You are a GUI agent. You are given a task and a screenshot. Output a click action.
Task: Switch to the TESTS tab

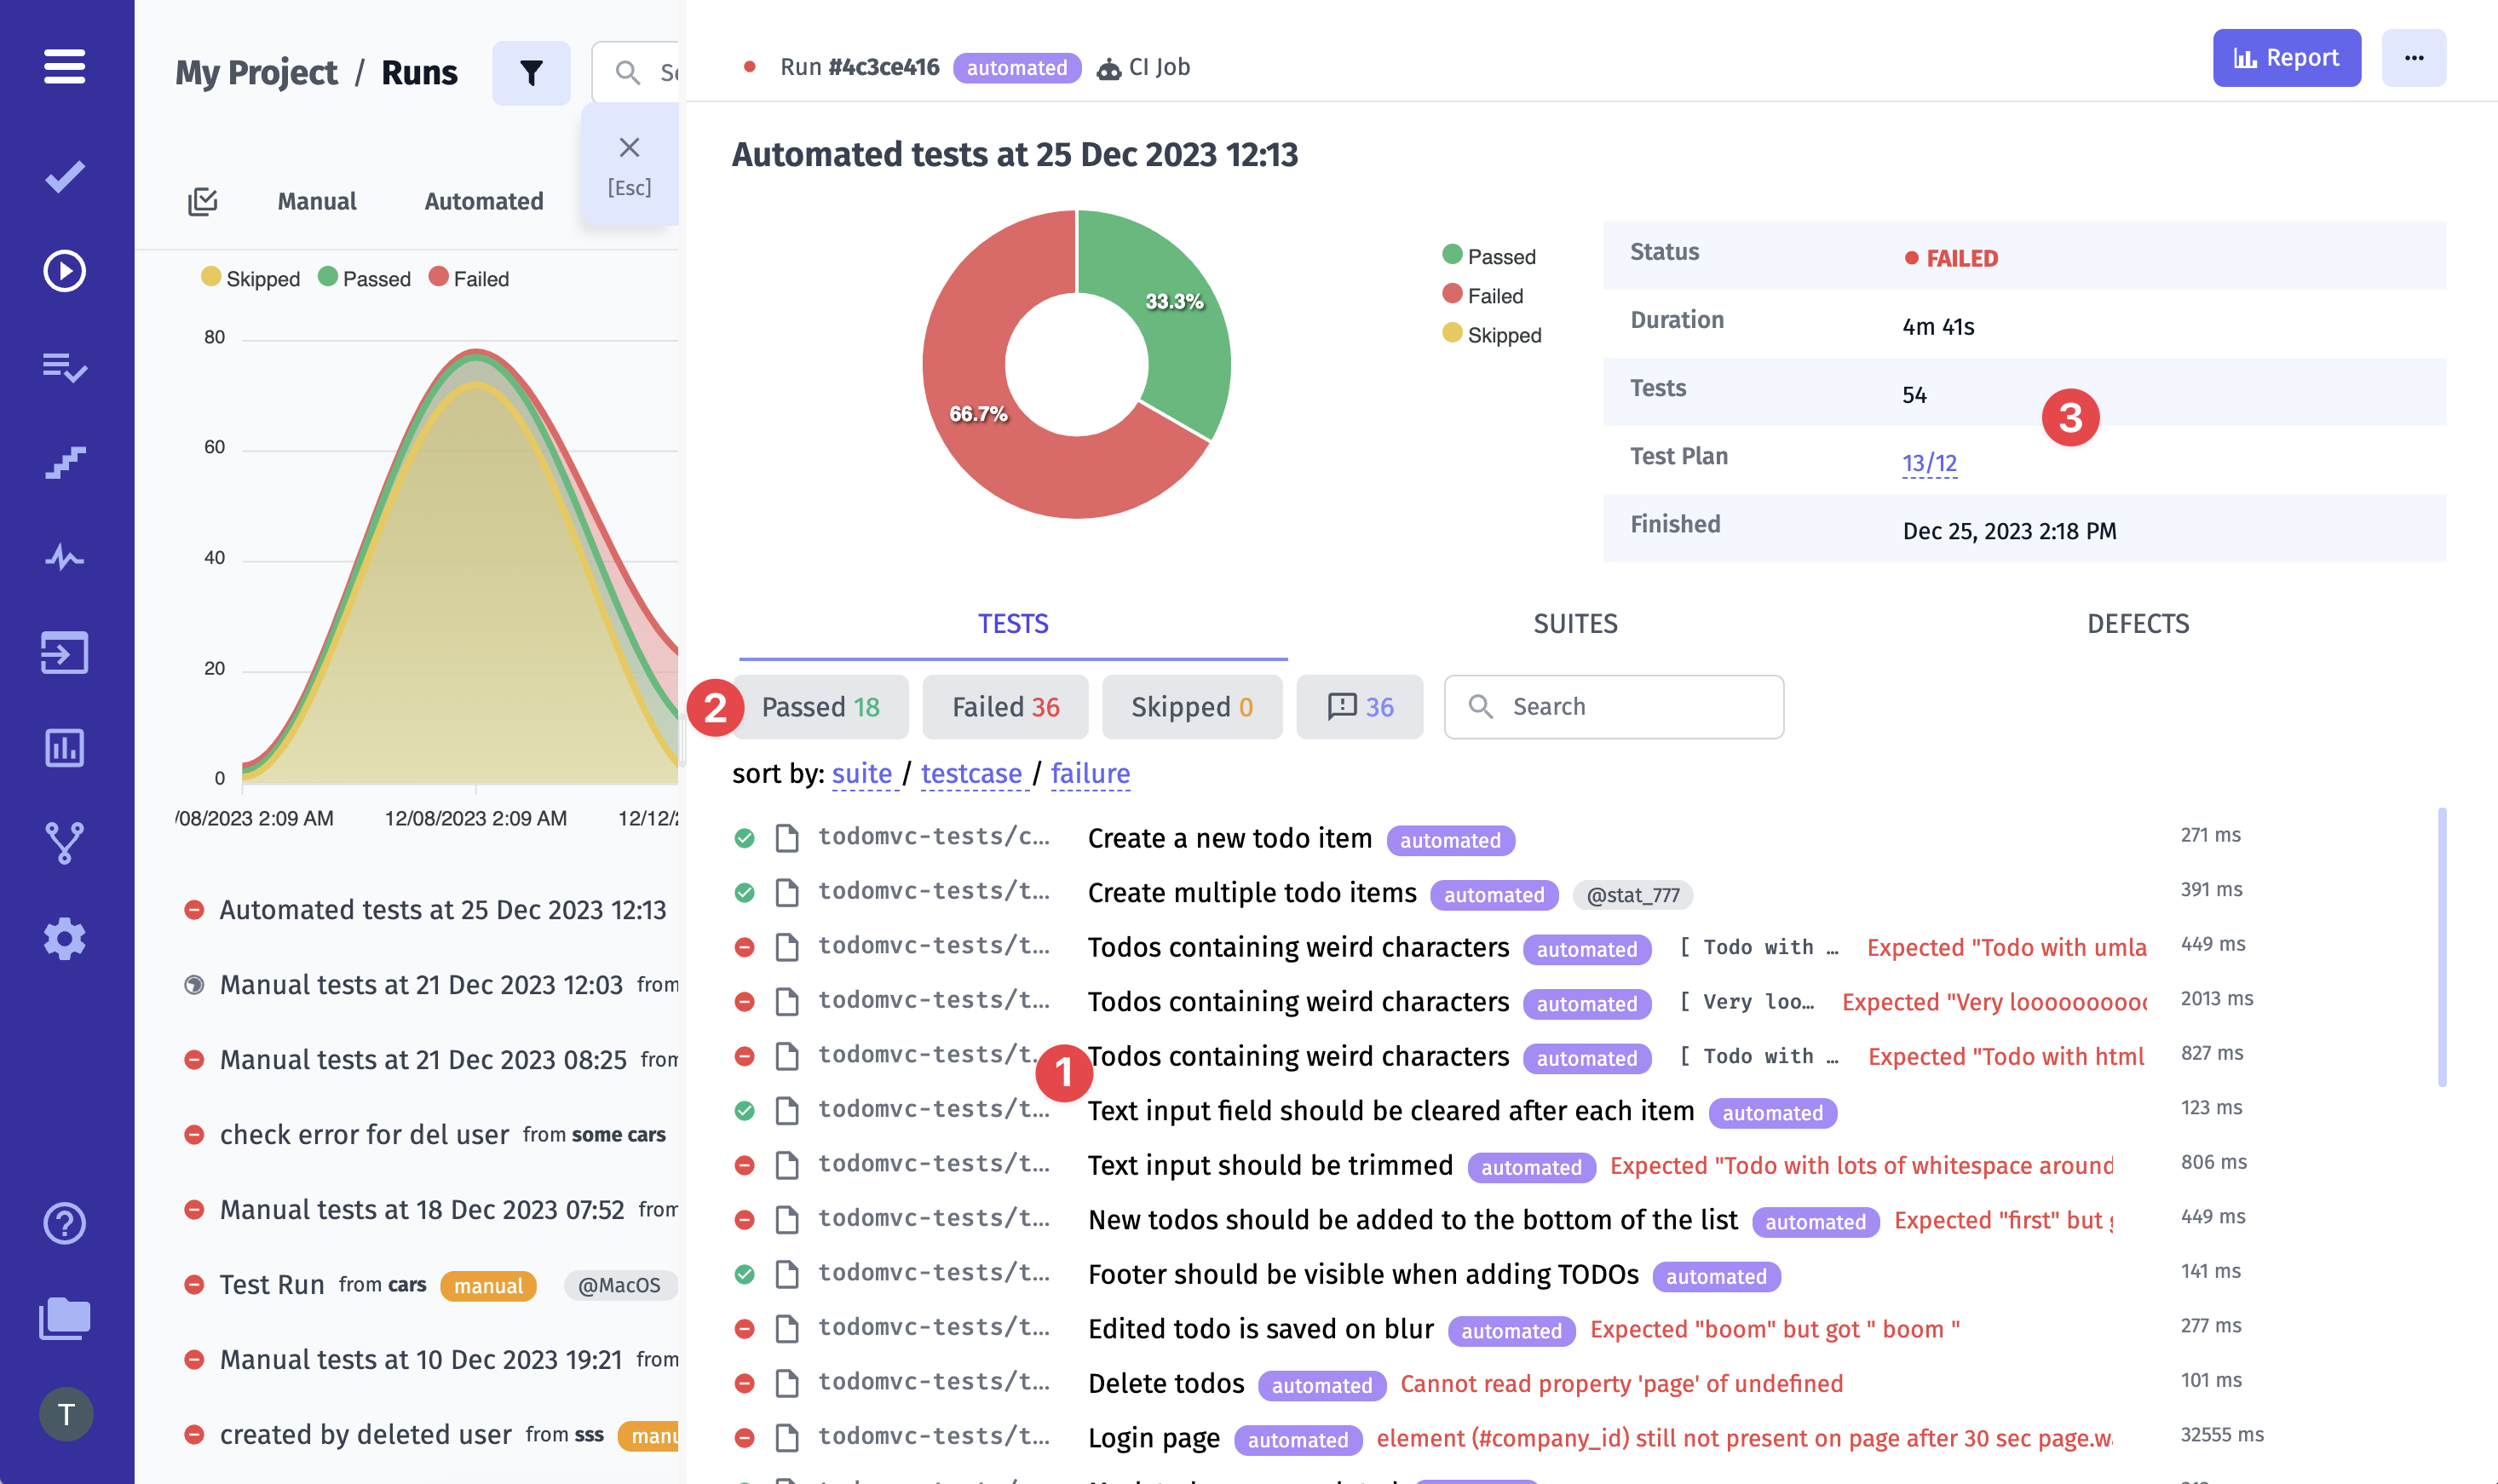1013,624
